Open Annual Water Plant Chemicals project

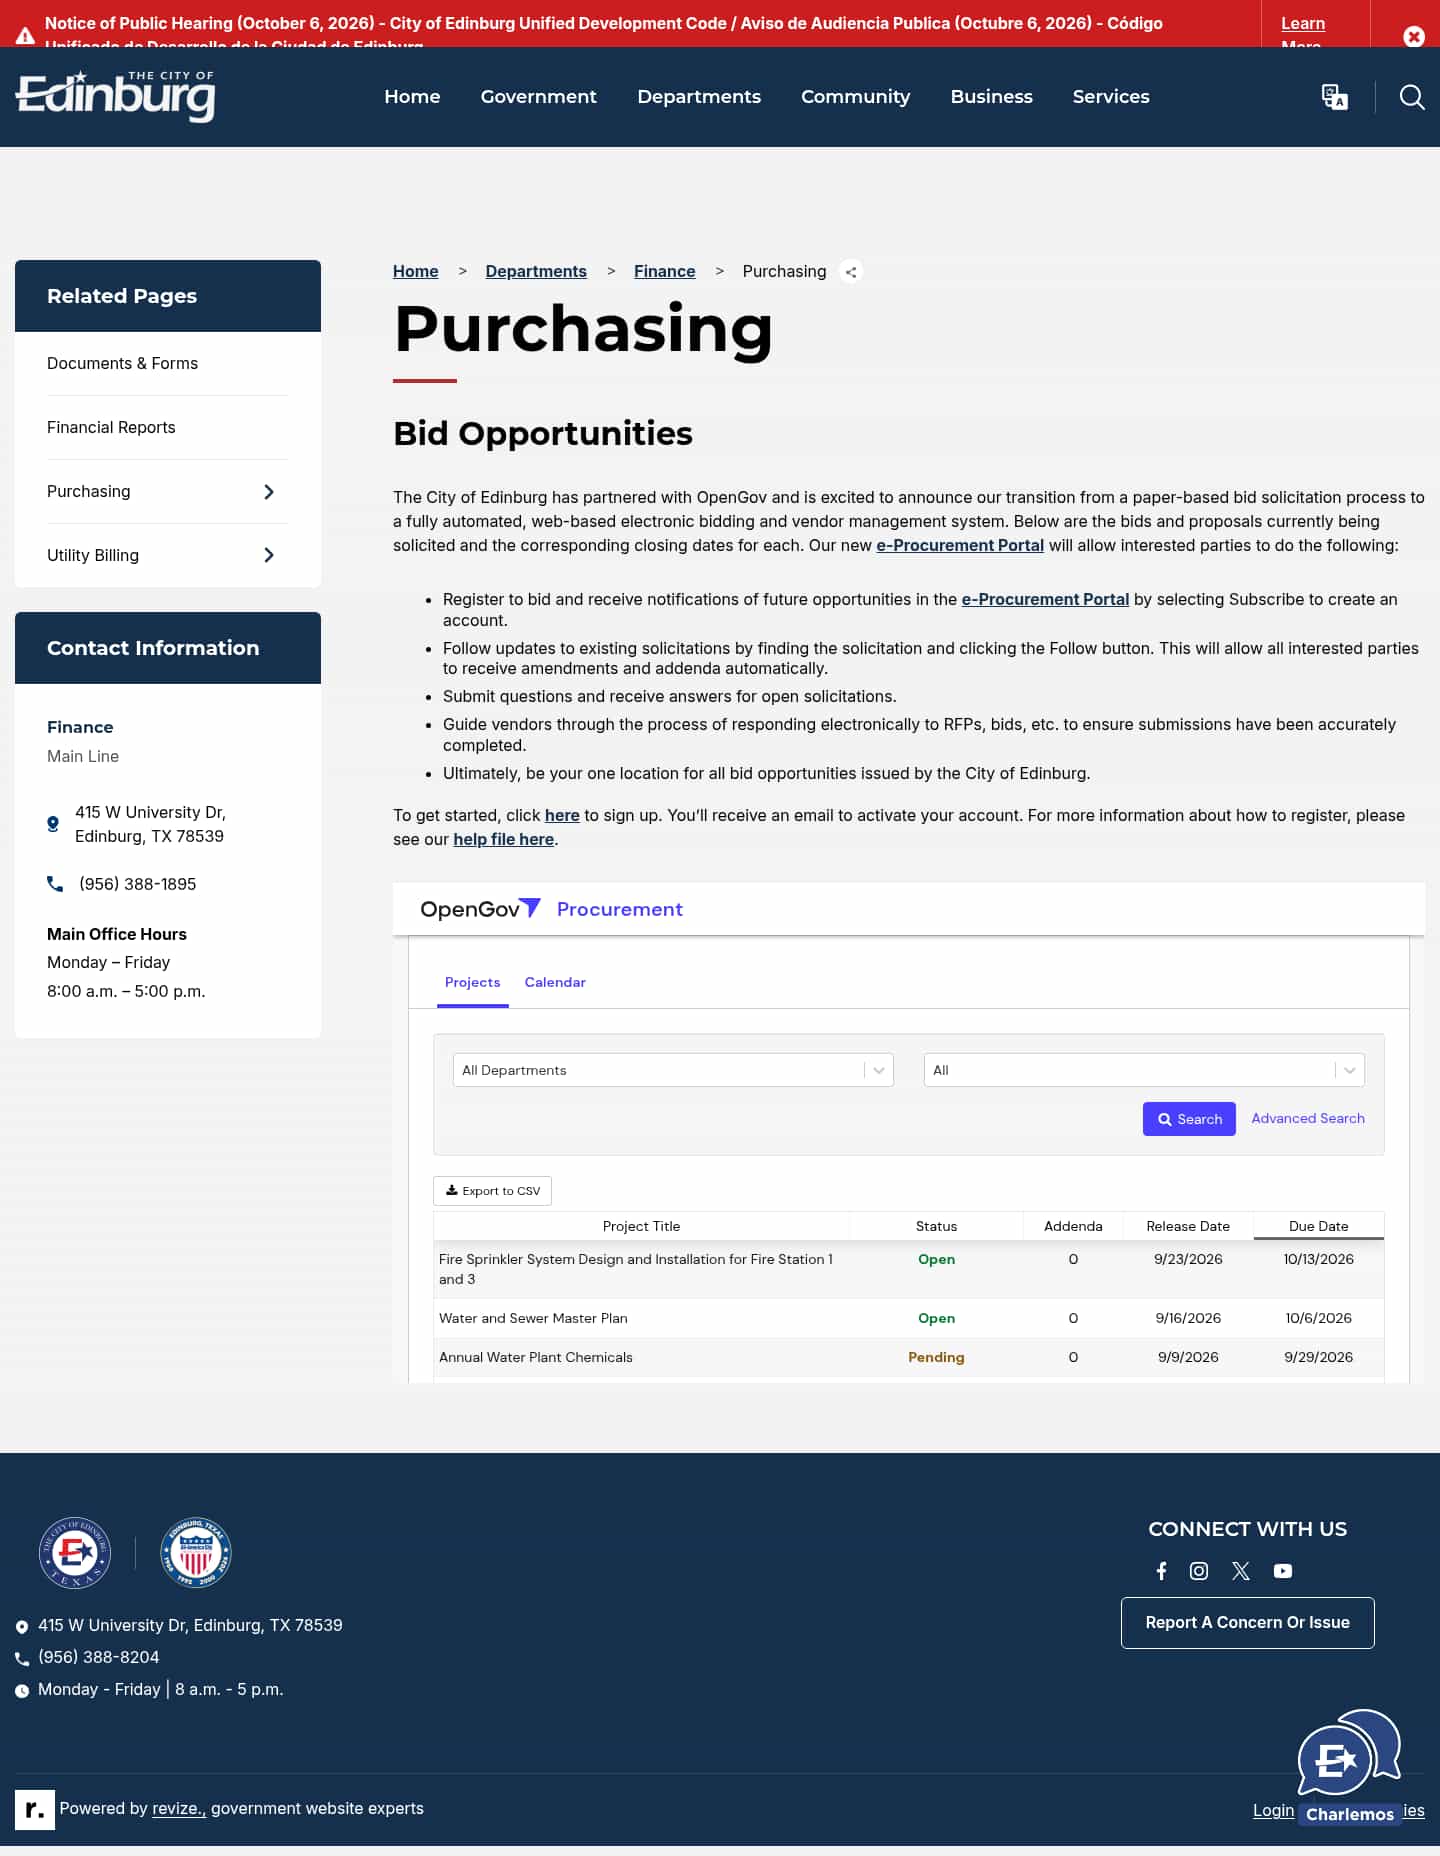(x=535, y=1358)
